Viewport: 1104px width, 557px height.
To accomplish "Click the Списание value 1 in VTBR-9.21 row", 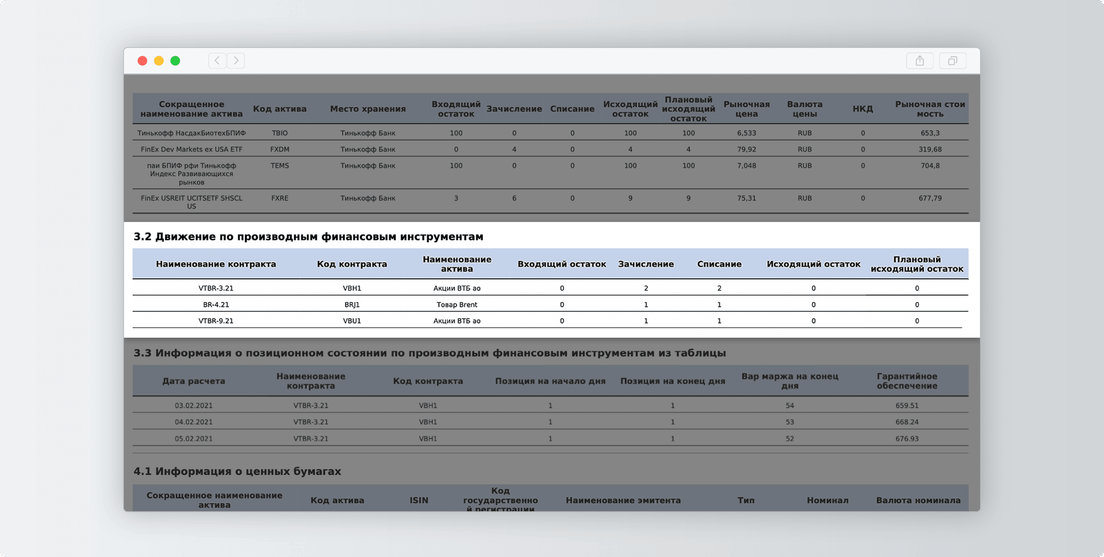I will 719,321.
